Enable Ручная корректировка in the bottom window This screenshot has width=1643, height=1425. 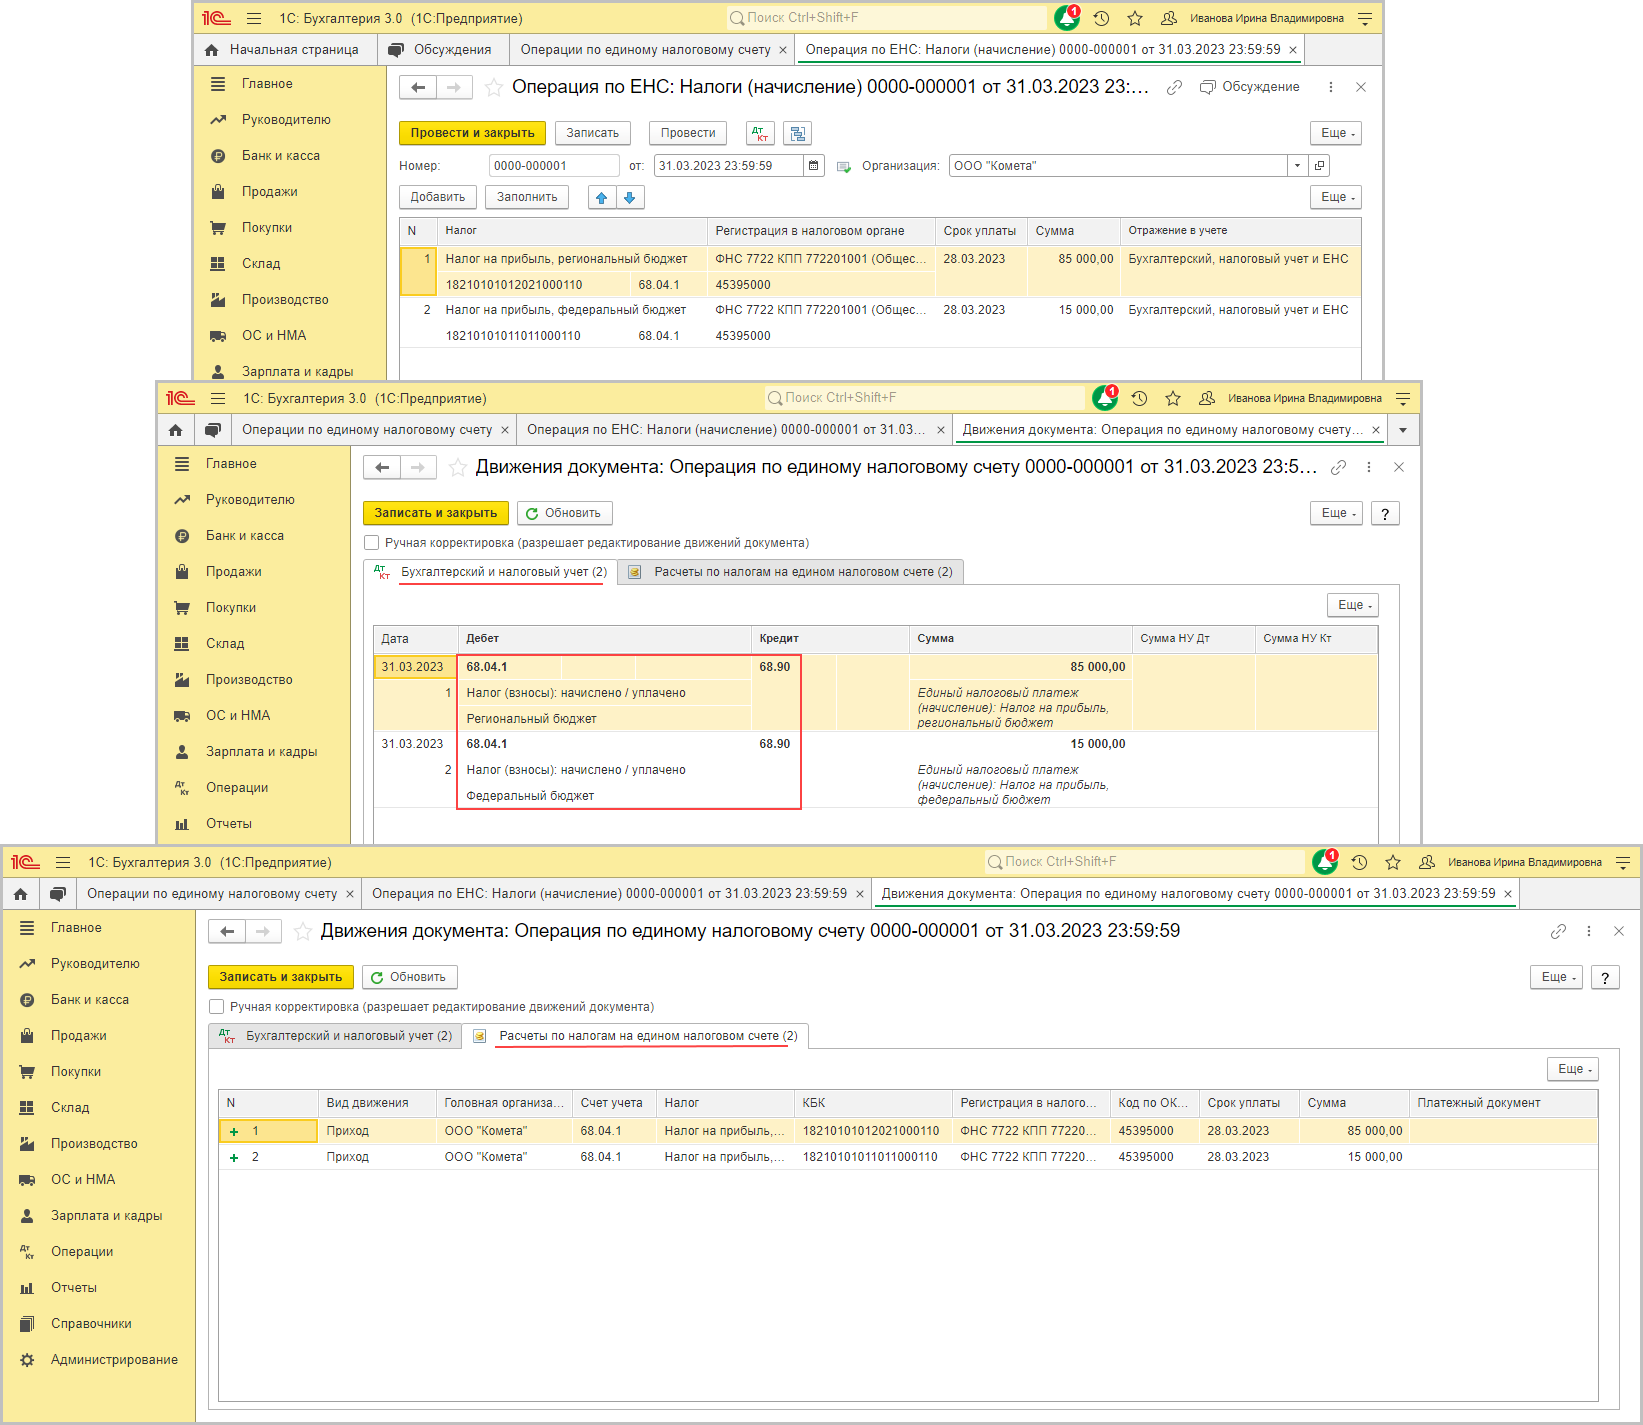(217, 1007)
